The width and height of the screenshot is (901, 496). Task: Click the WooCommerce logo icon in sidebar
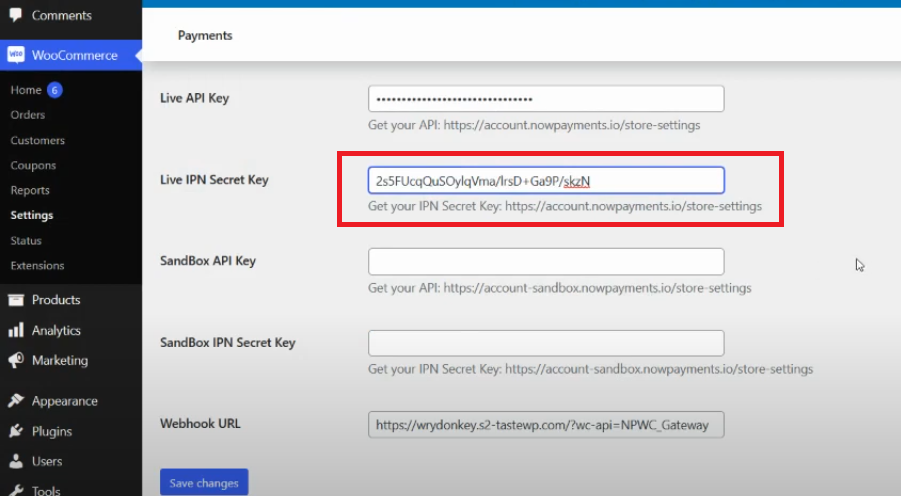[16, 55]
